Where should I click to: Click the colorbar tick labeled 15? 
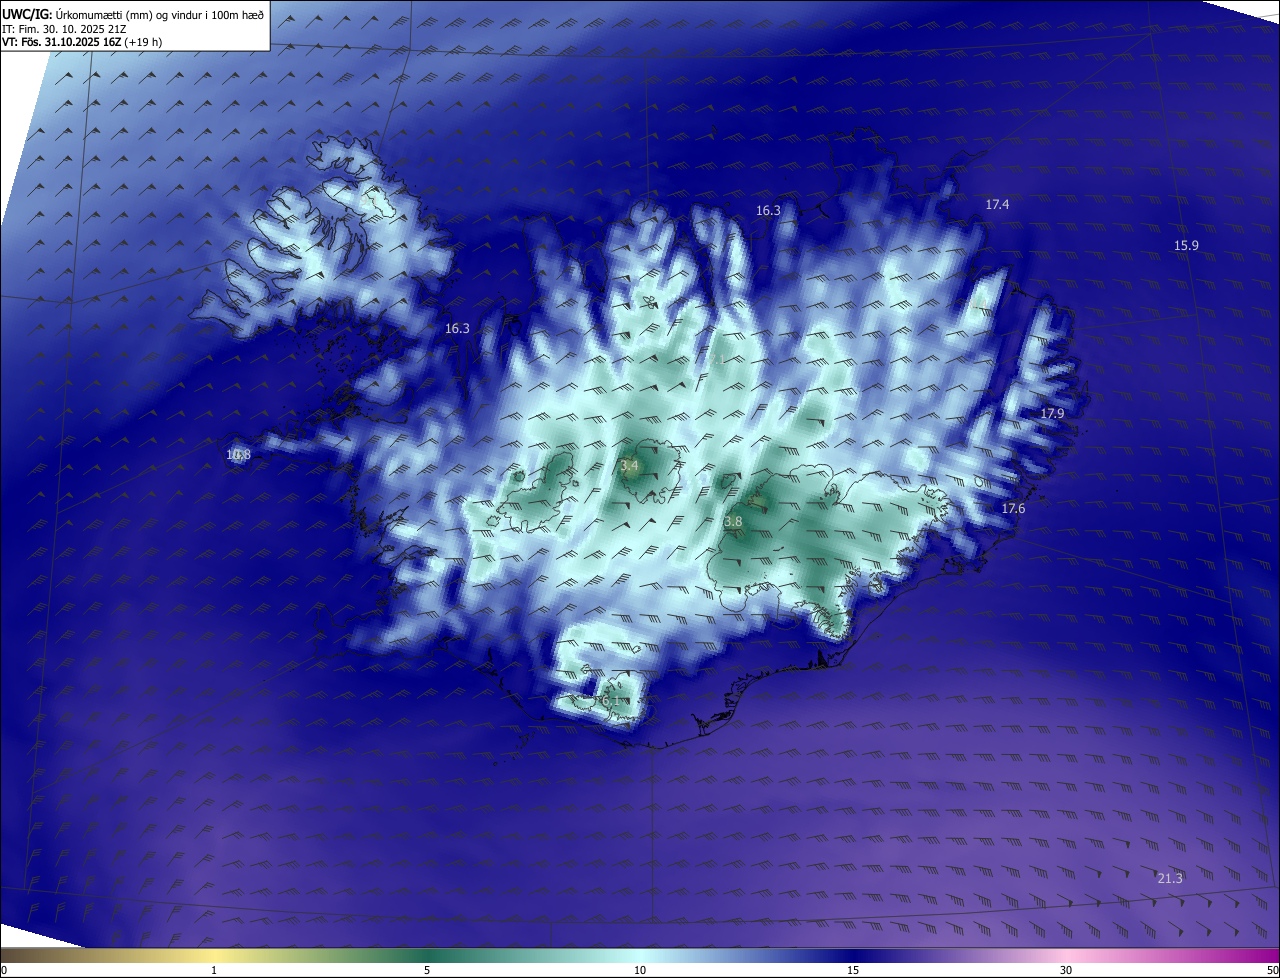tap(853, 970)
